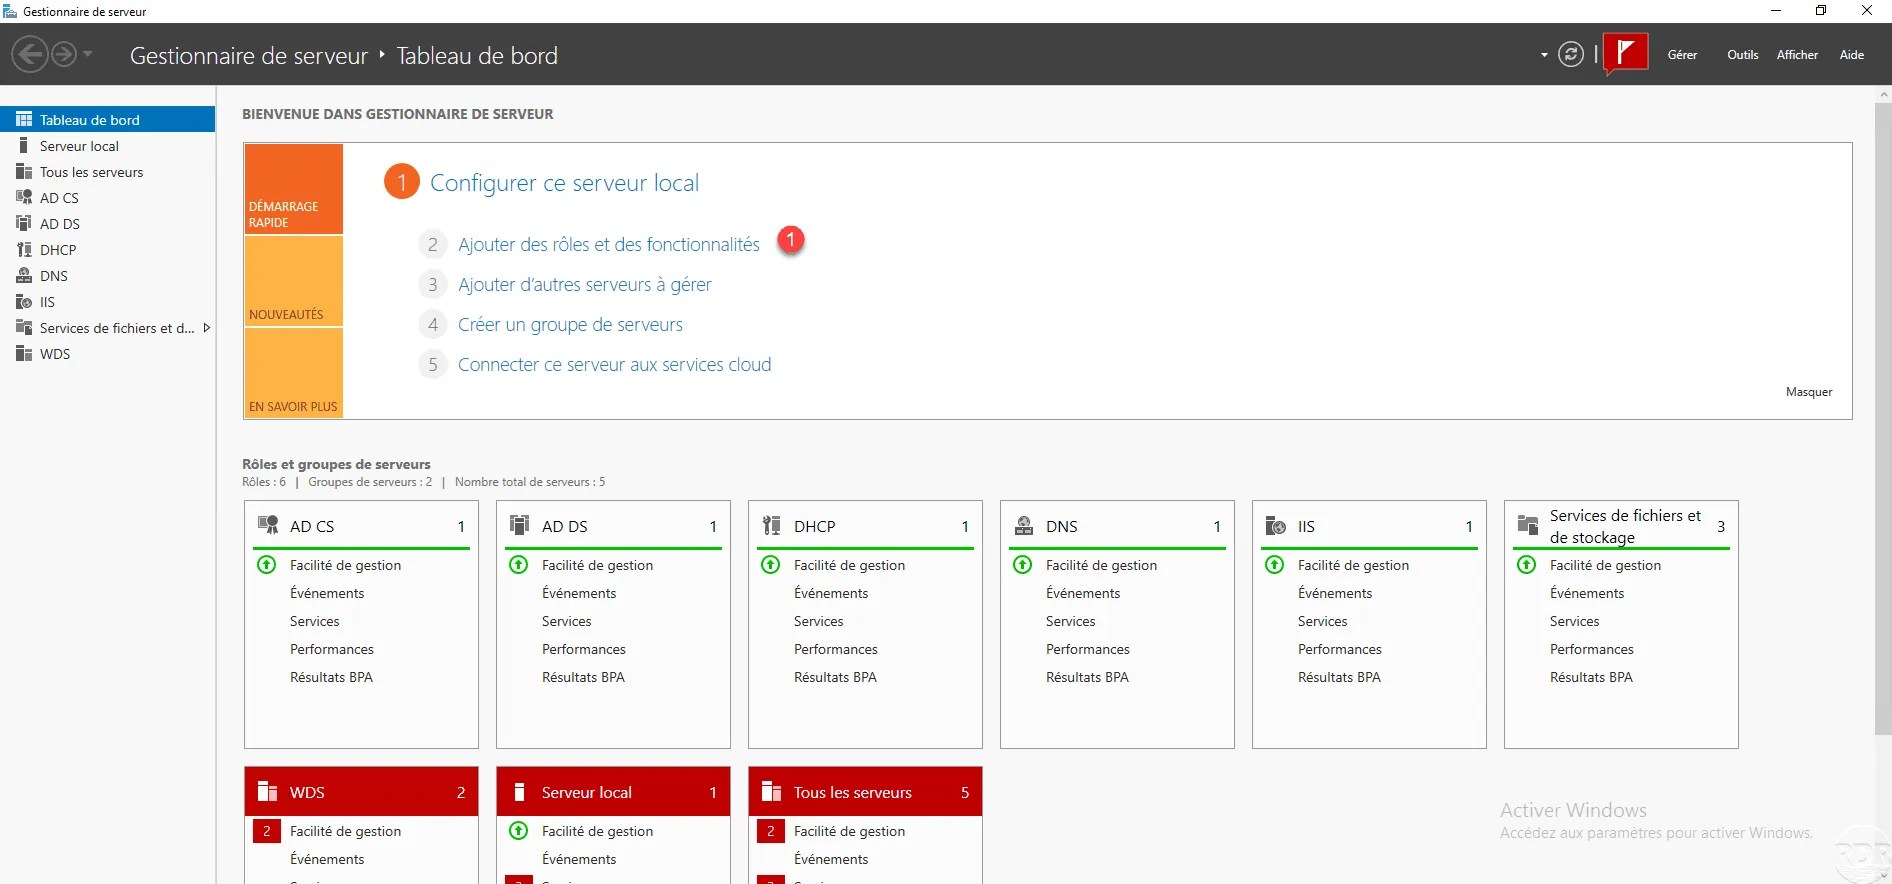Image resolution: width=1892 pixels, height=884 pixels.
Task: Select the DÉMARRAGE RAPIDE tile
Action: pyautogui.click(x=293, y=189)
